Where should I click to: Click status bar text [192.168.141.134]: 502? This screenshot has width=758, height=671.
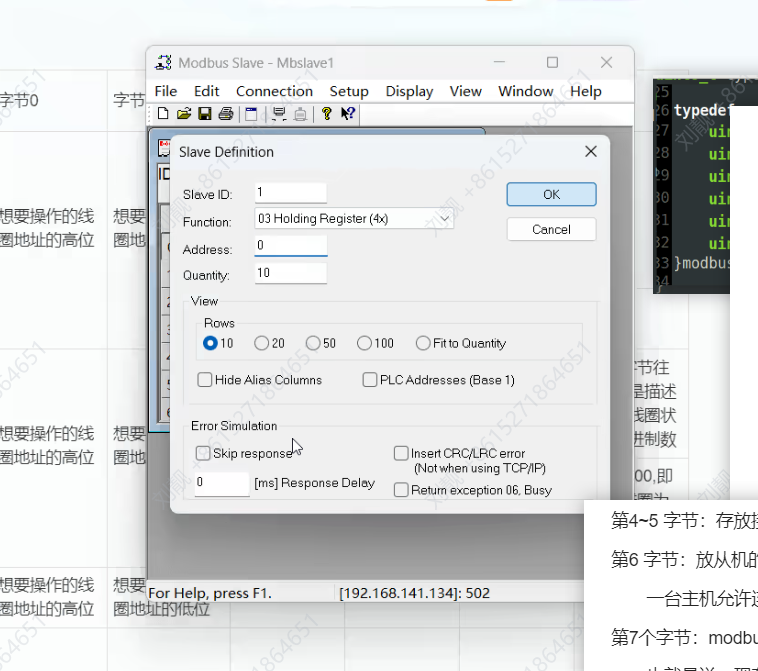click(414, 593)
